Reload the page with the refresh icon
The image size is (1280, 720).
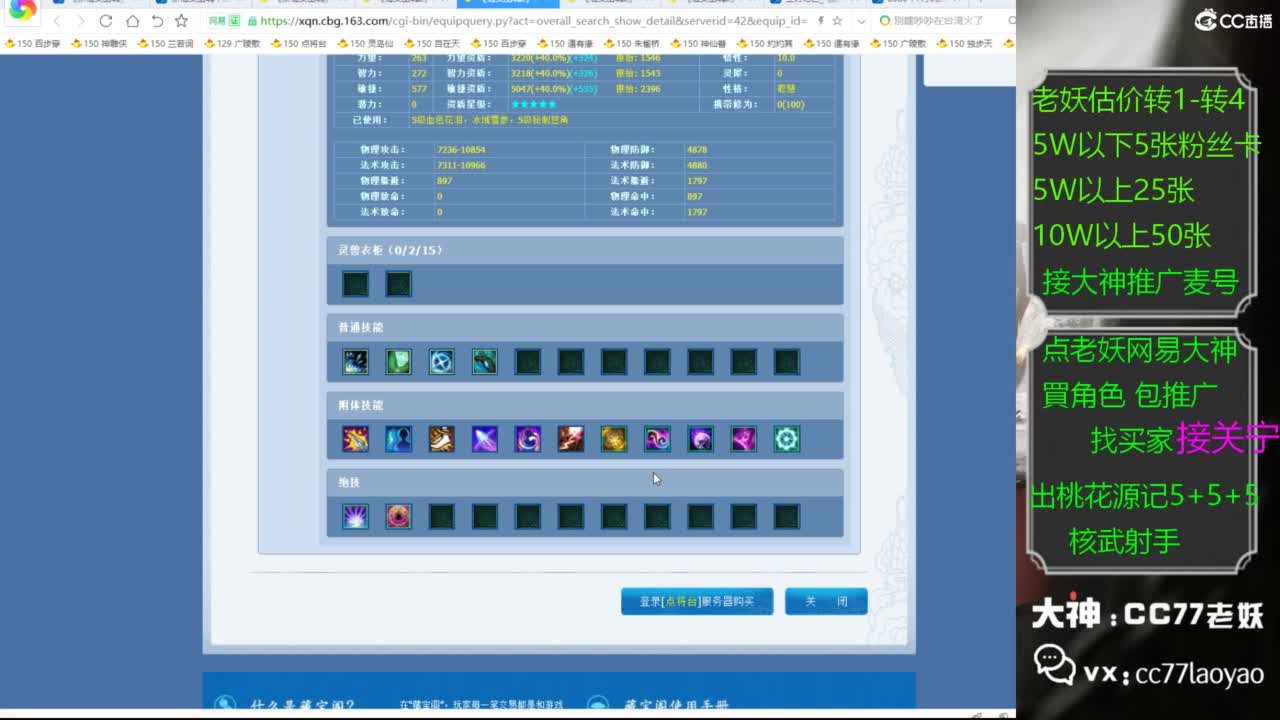(x=105, y=20)
